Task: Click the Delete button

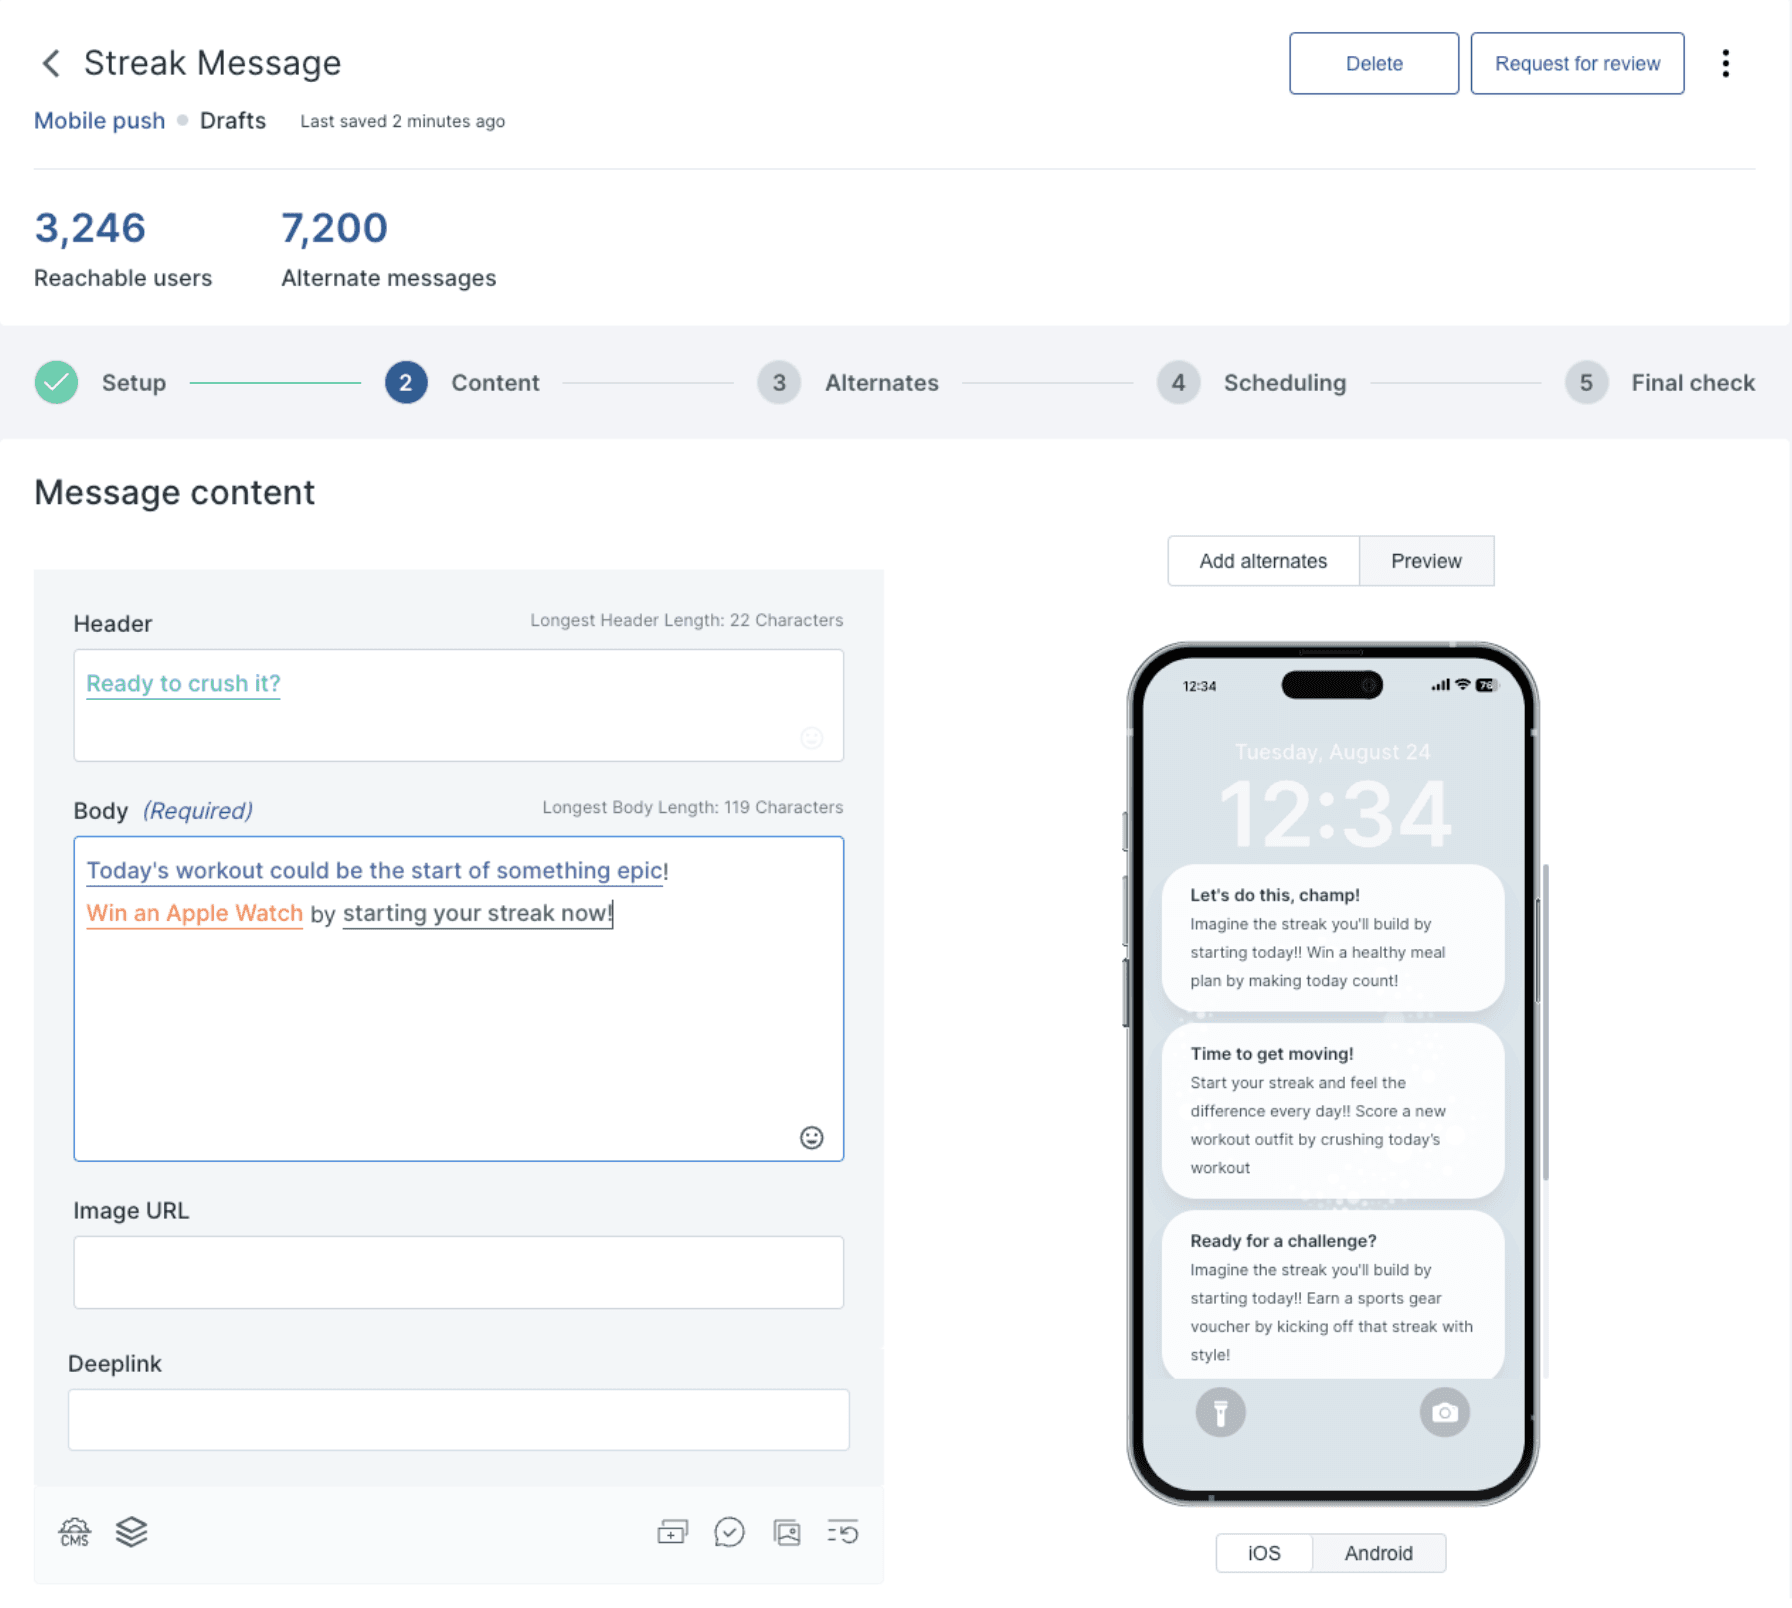Action: point(1373,63)
